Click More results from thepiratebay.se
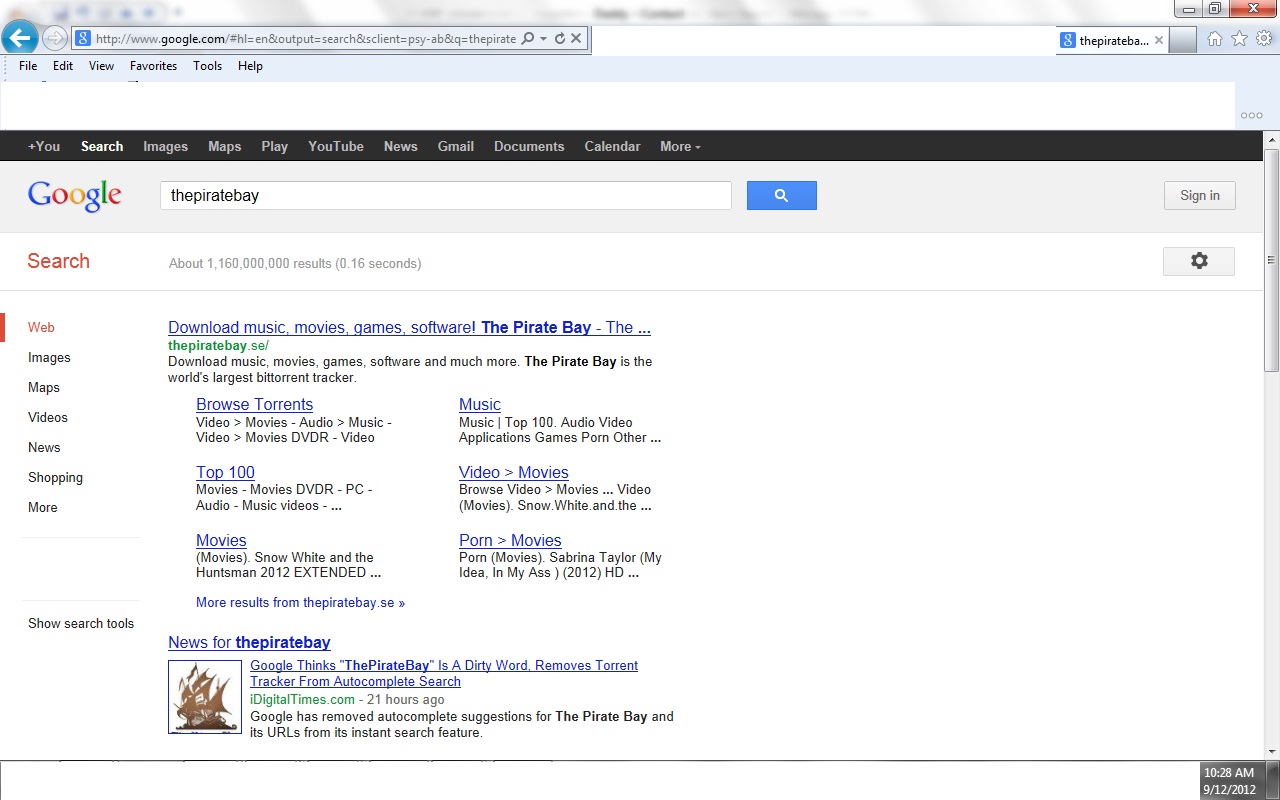 tap(300, 603)
